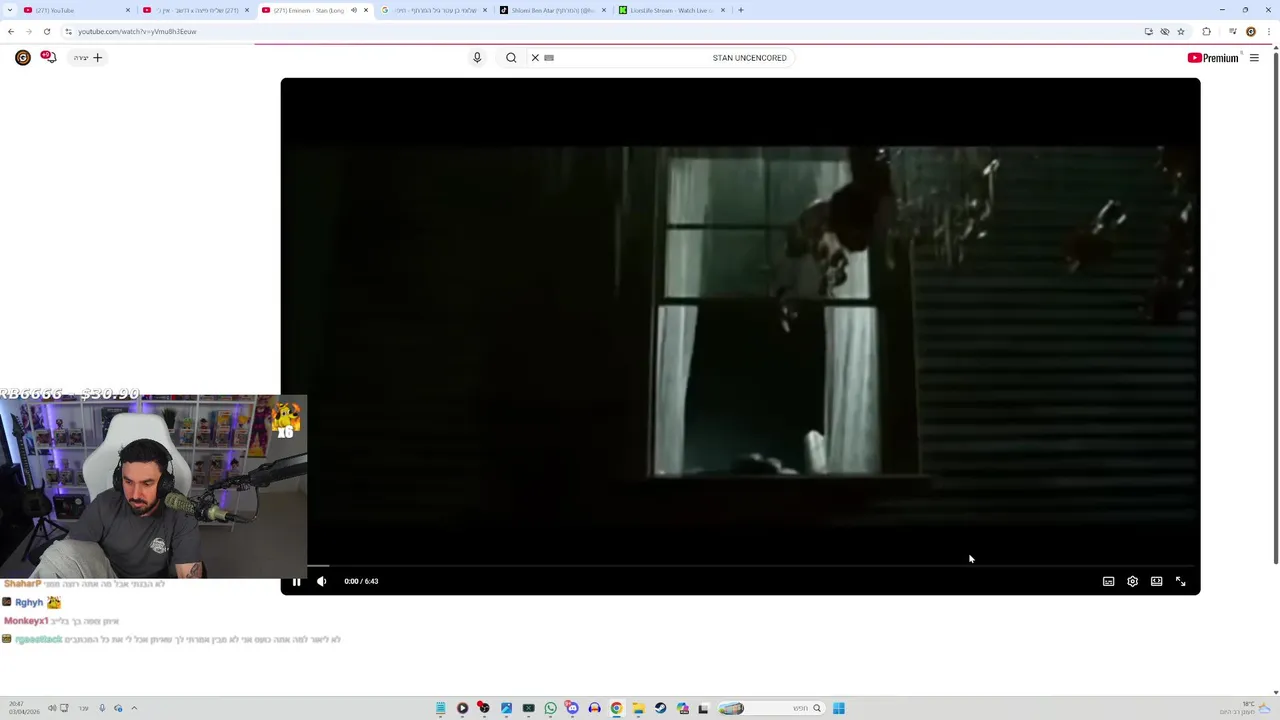Open the YouTube Premium logo home link
This screenshot has width=1280, height=720.
coord(1213,58)
